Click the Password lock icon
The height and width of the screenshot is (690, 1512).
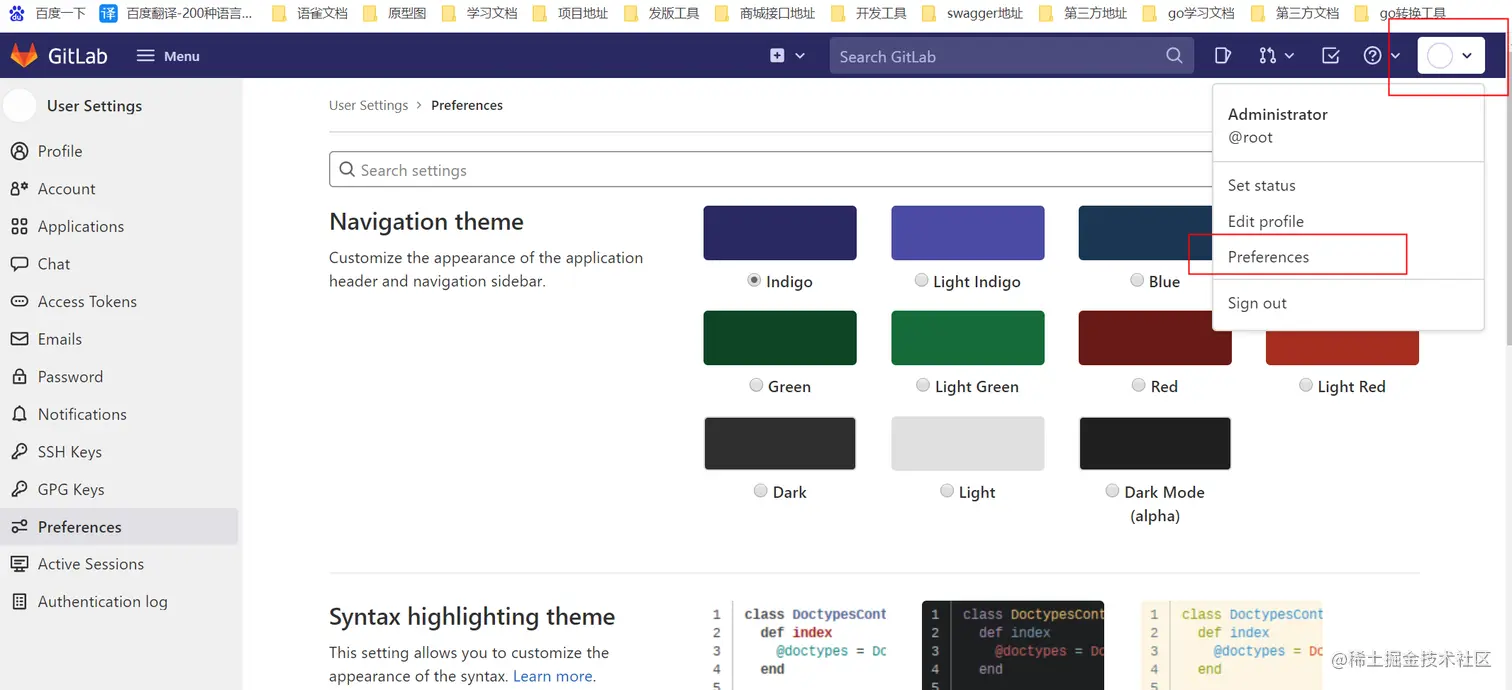pyautogui.click(x=19, y=377)
